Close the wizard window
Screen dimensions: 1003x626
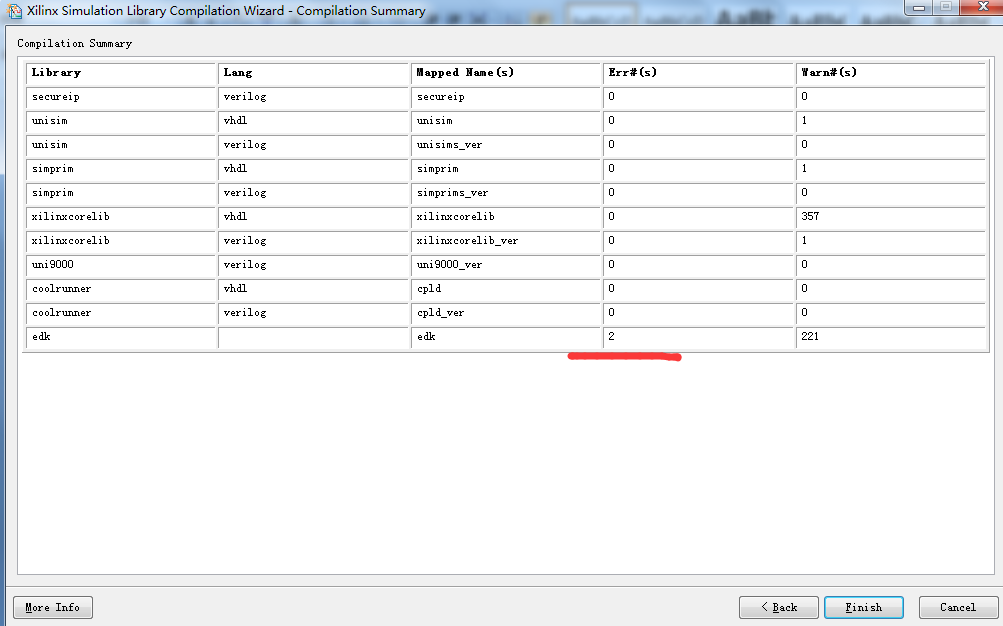point(983,7)
